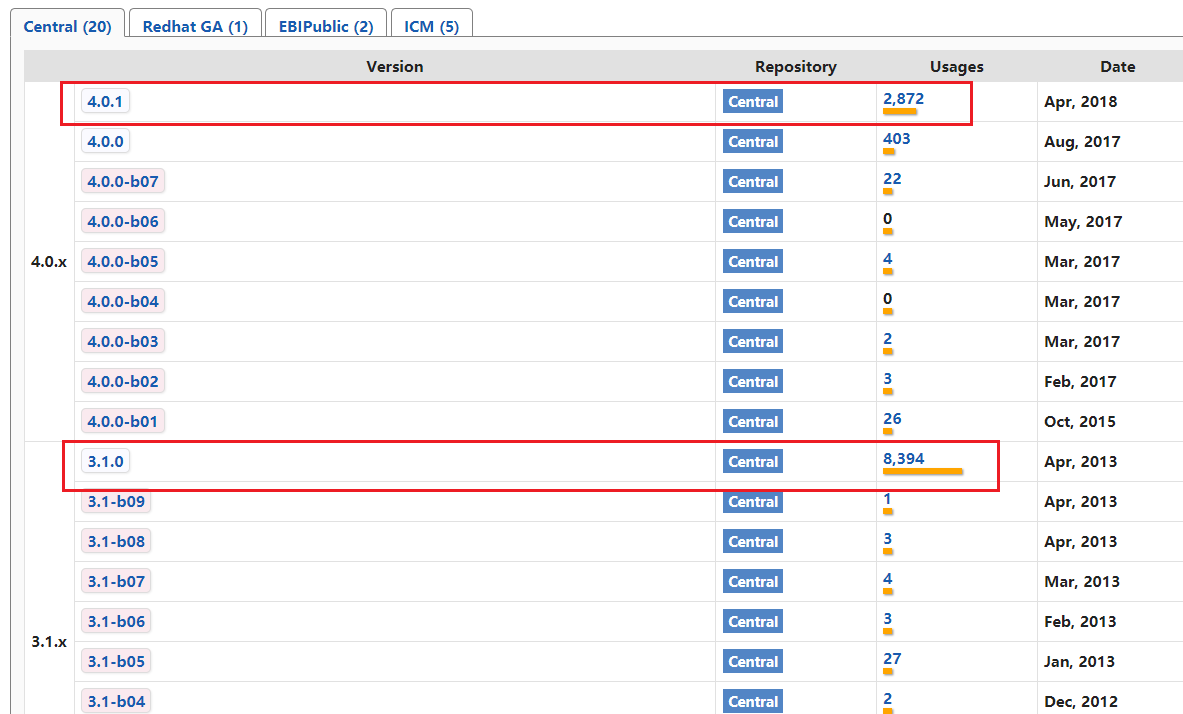The height and width of the screenshot is (714, 1183).
Task: Open the 4.0.0-b05 version link
Action: click(122, 261)
